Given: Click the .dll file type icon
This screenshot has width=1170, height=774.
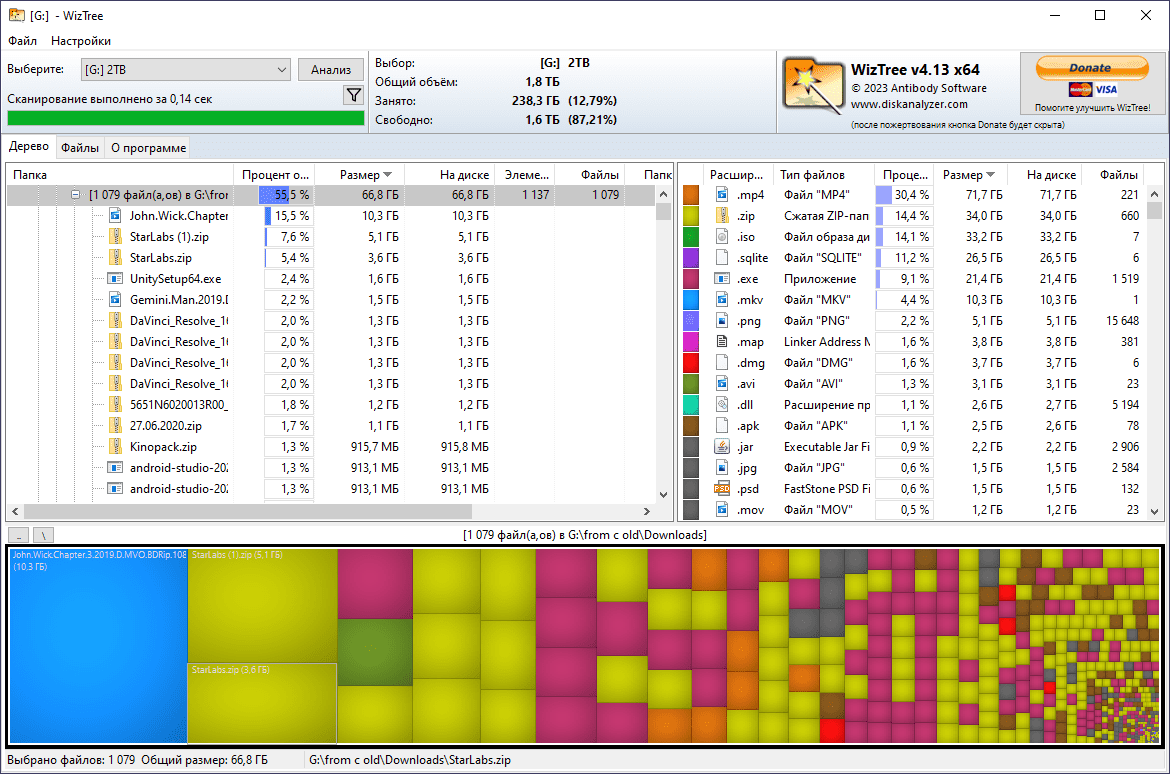Looking at the screenshot, I should point(722,405).
